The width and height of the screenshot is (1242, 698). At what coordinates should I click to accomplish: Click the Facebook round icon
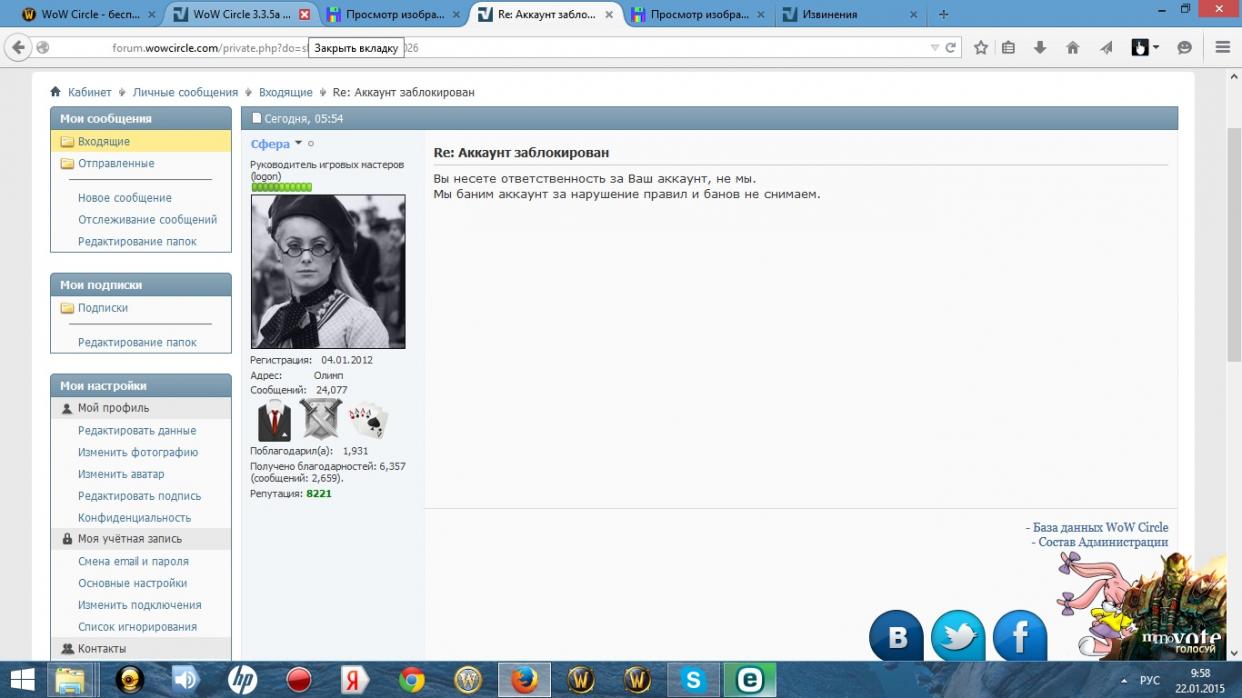[x=1020, y=637]
